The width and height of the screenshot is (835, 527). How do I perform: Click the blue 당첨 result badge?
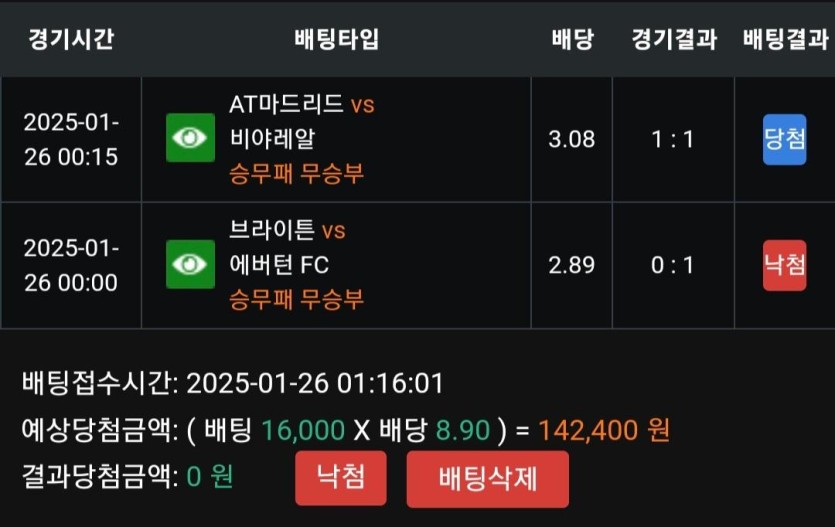click(x=784, y=139)
